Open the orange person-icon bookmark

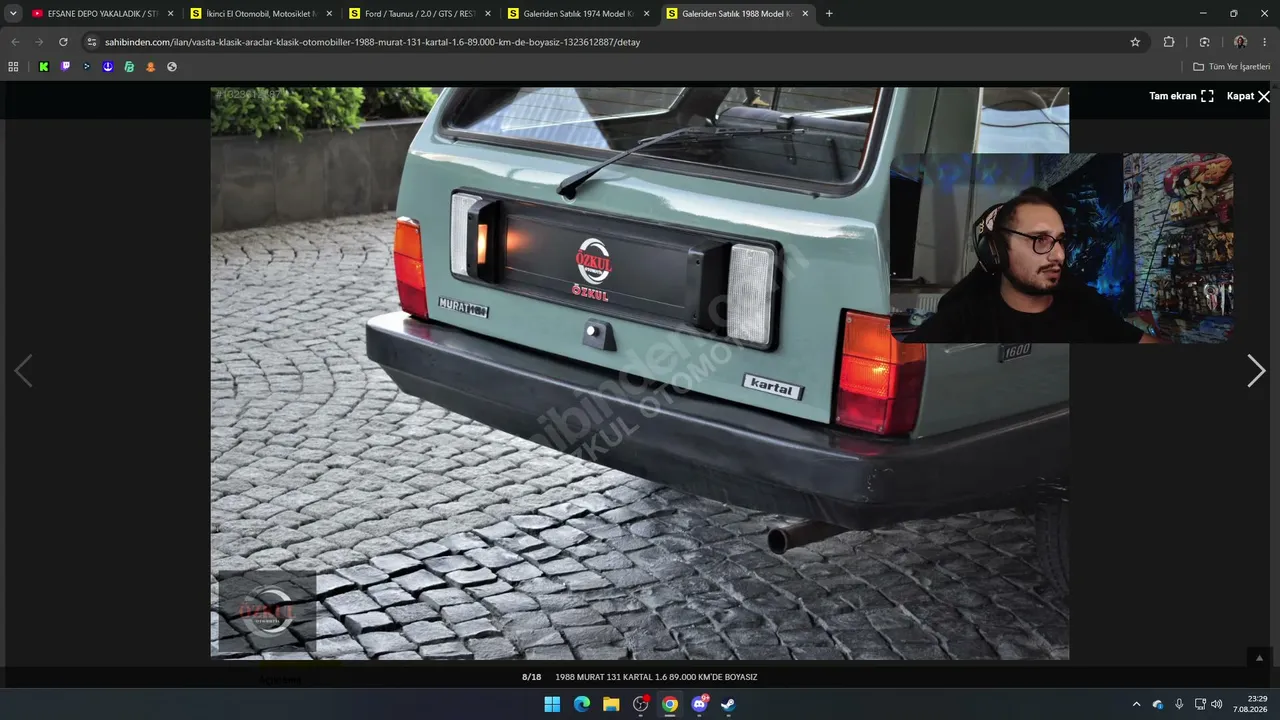(x=151, y=67)
